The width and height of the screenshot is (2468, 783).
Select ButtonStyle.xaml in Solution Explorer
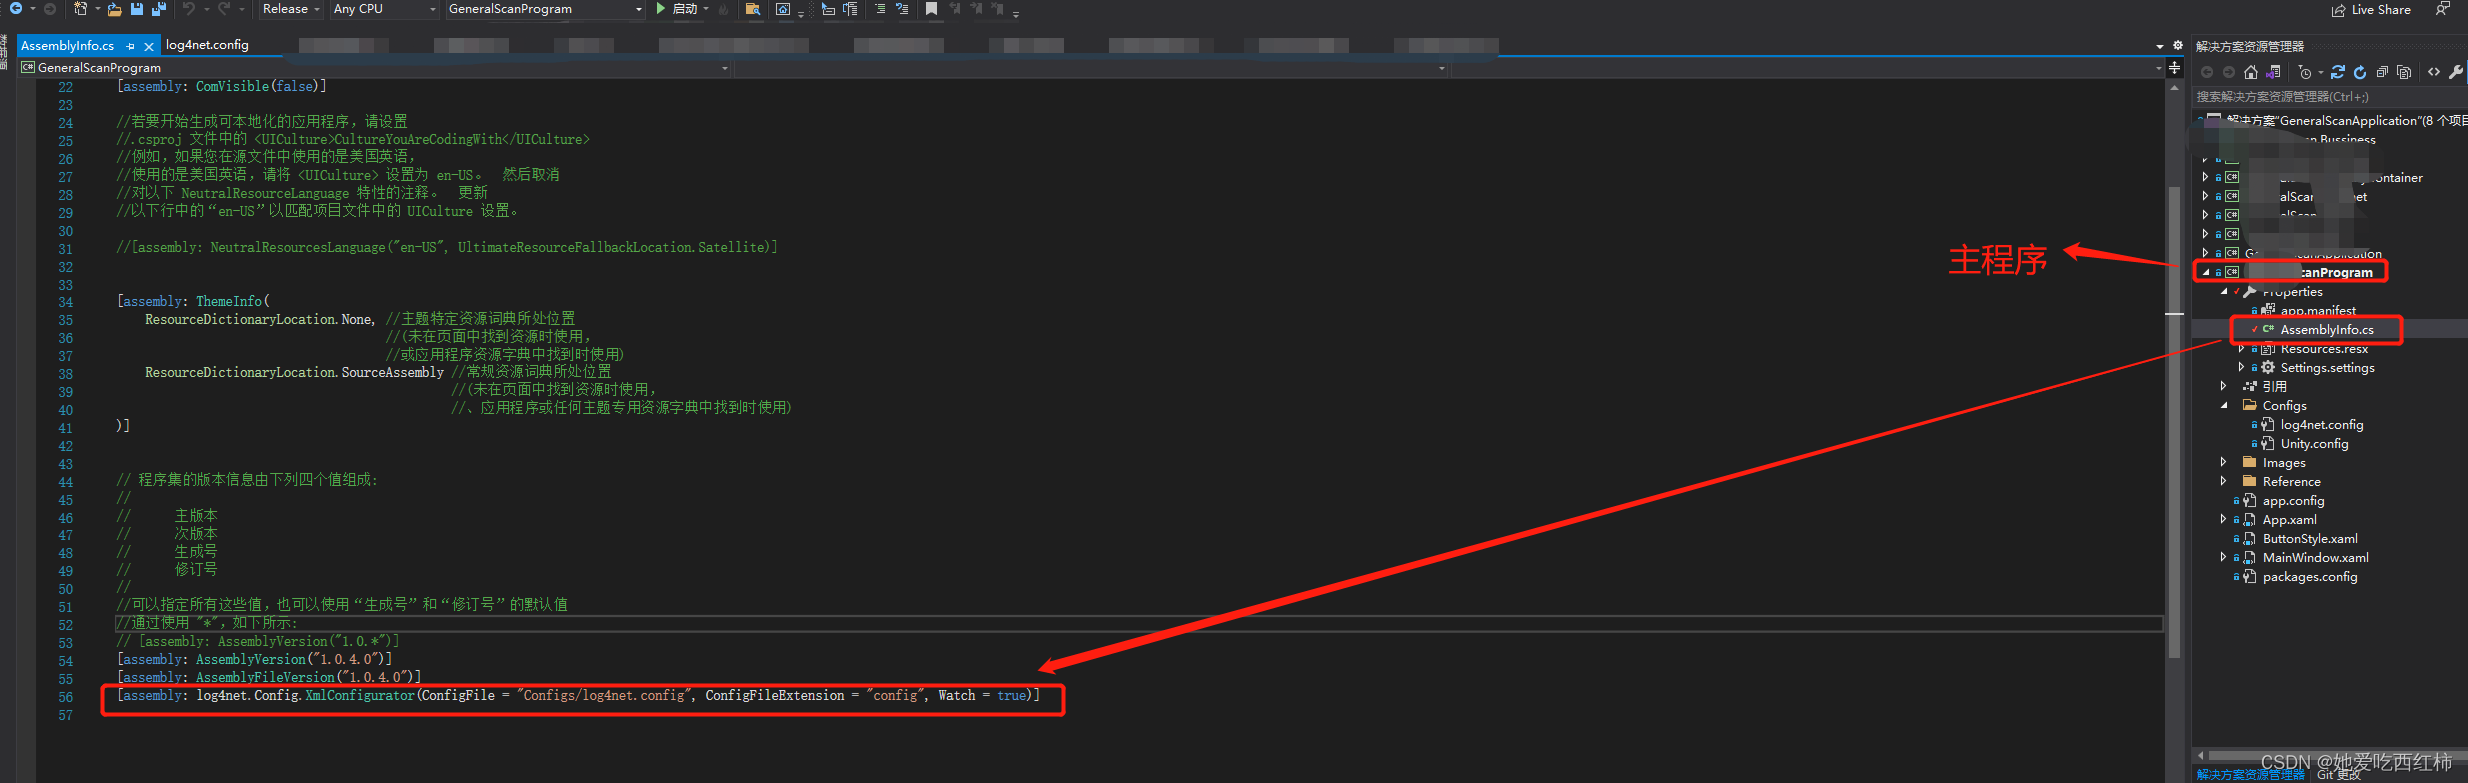pos(2310,539)
